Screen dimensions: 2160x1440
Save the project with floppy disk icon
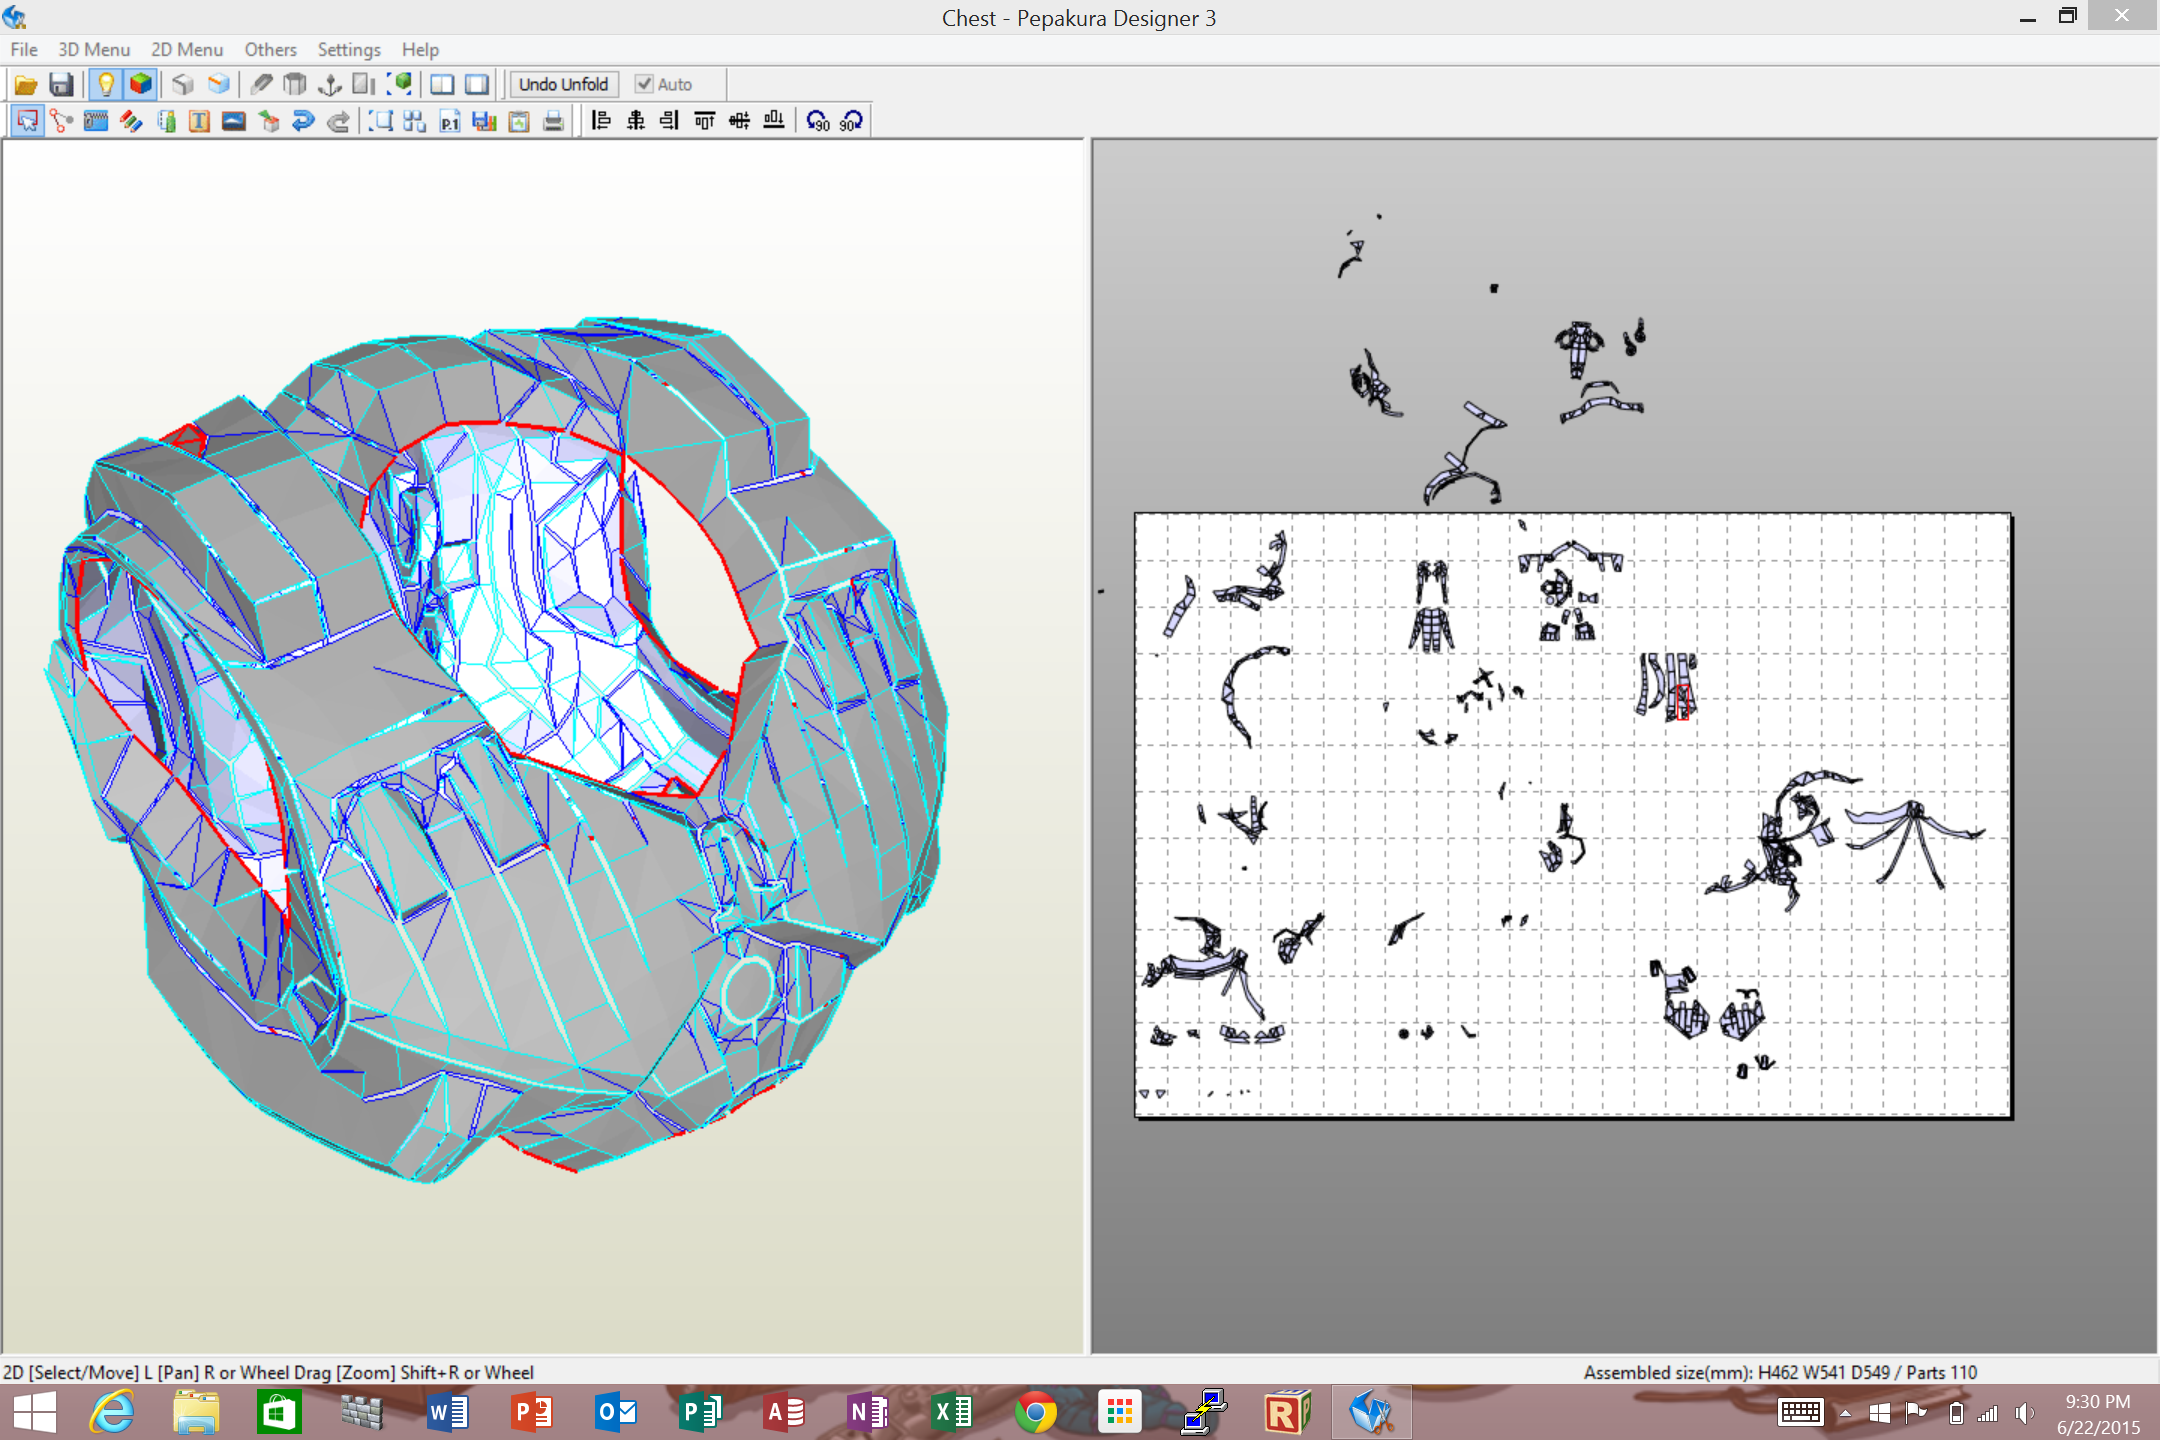tap(61, 85)
